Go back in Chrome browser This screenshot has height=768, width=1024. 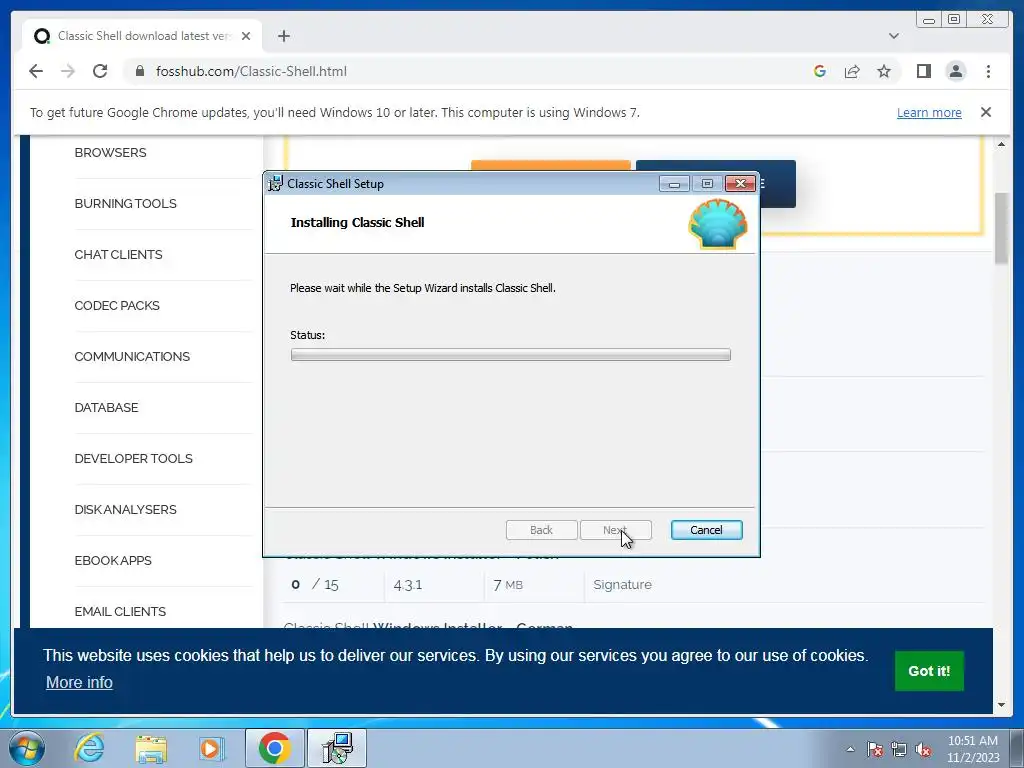point(36,71)
